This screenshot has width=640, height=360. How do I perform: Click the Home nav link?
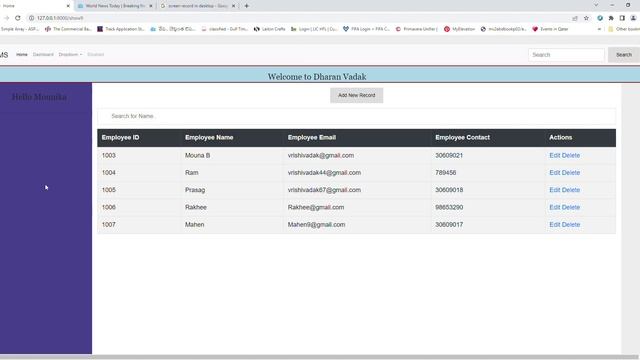[22, 54]
